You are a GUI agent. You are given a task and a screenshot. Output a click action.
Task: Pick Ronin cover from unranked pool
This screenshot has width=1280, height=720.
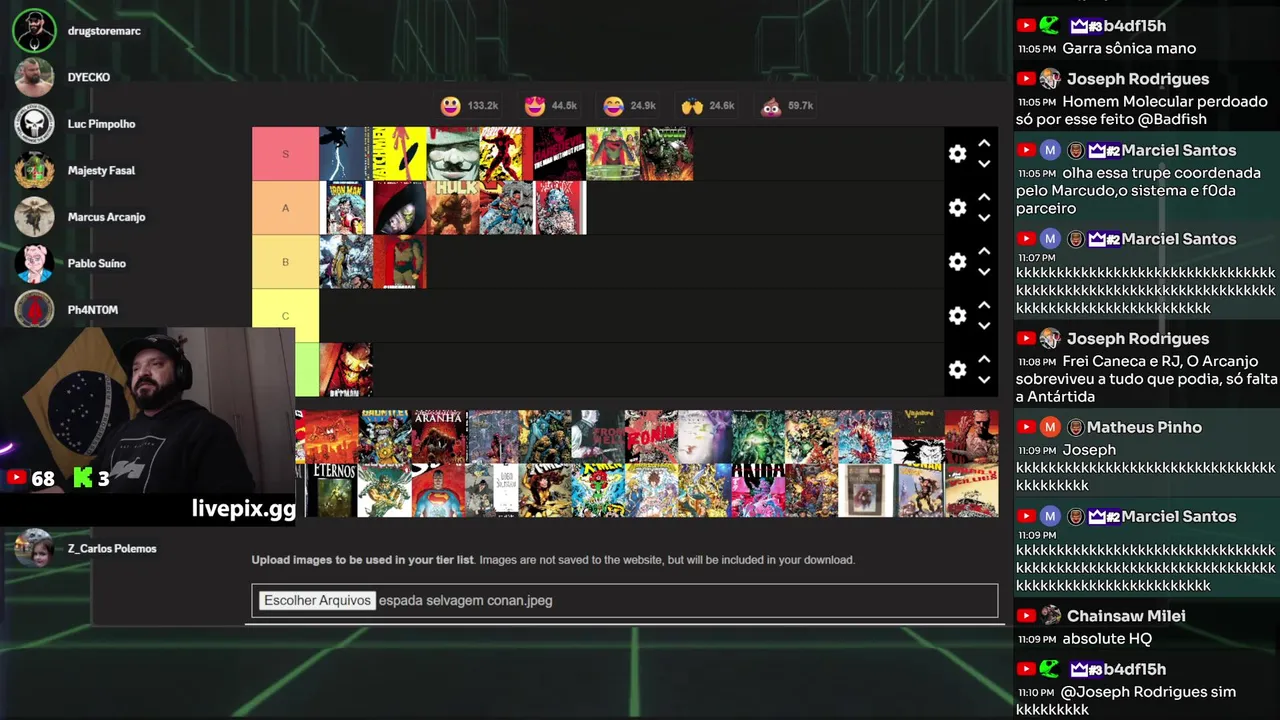[651, 436]
